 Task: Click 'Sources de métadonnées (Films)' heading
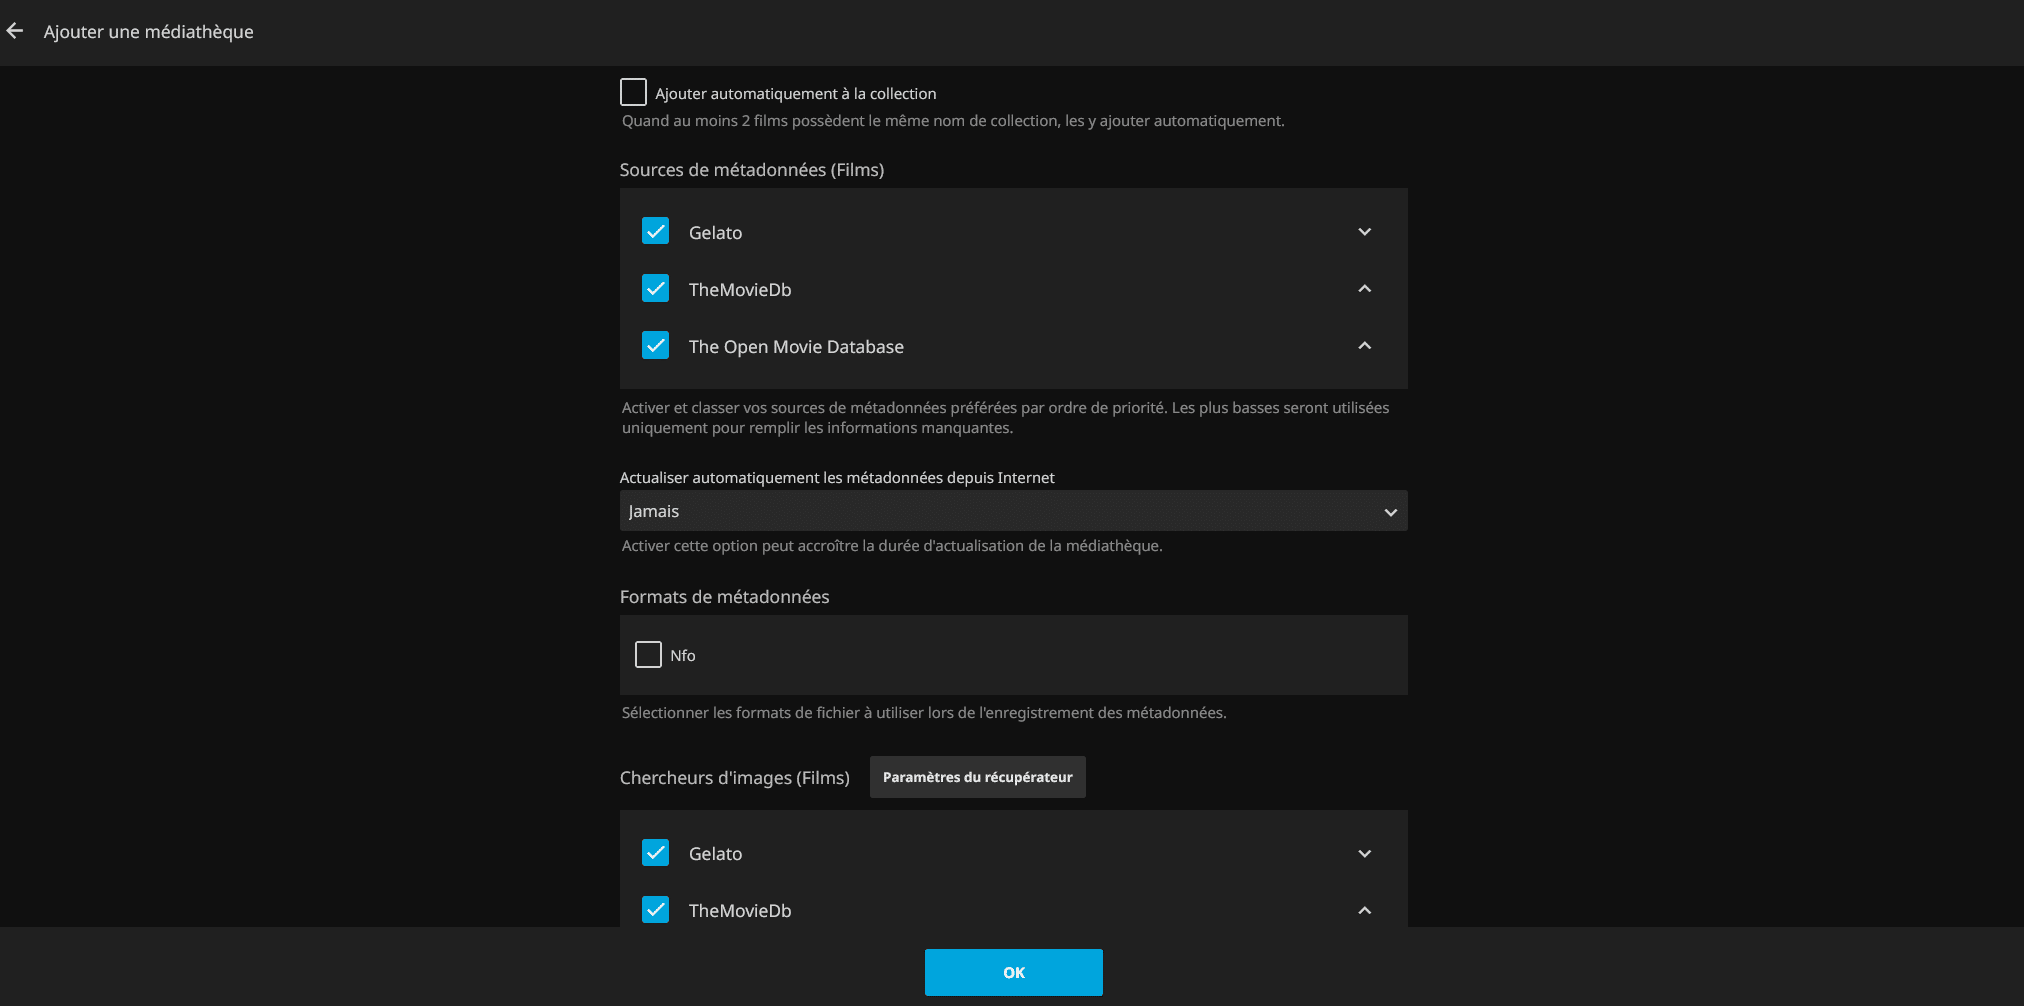pos(752,170)
